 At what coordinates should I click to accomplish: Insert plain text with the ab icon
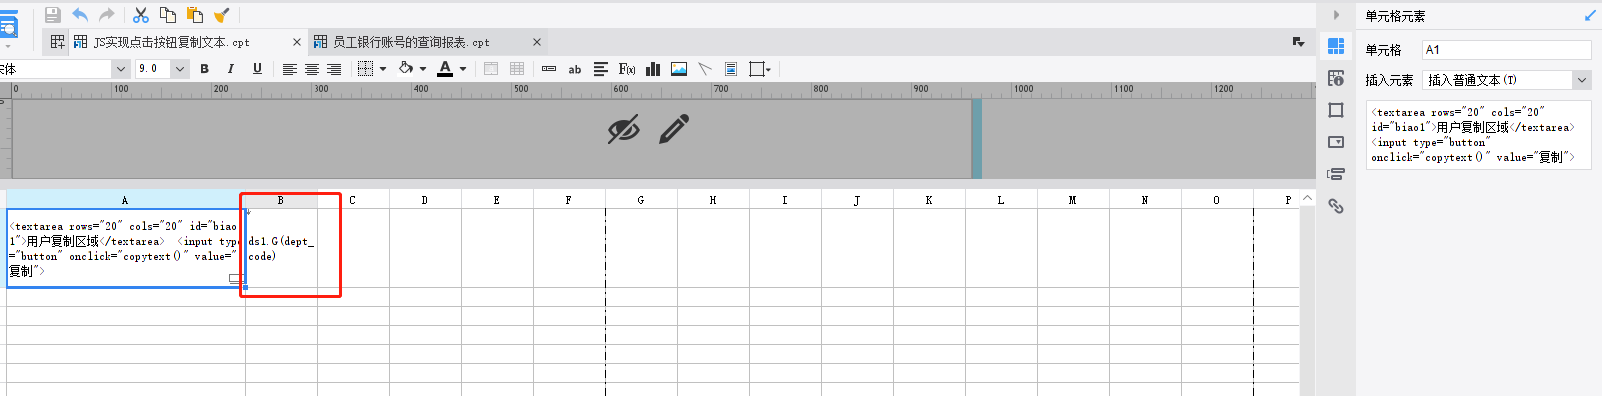point(575,69)
